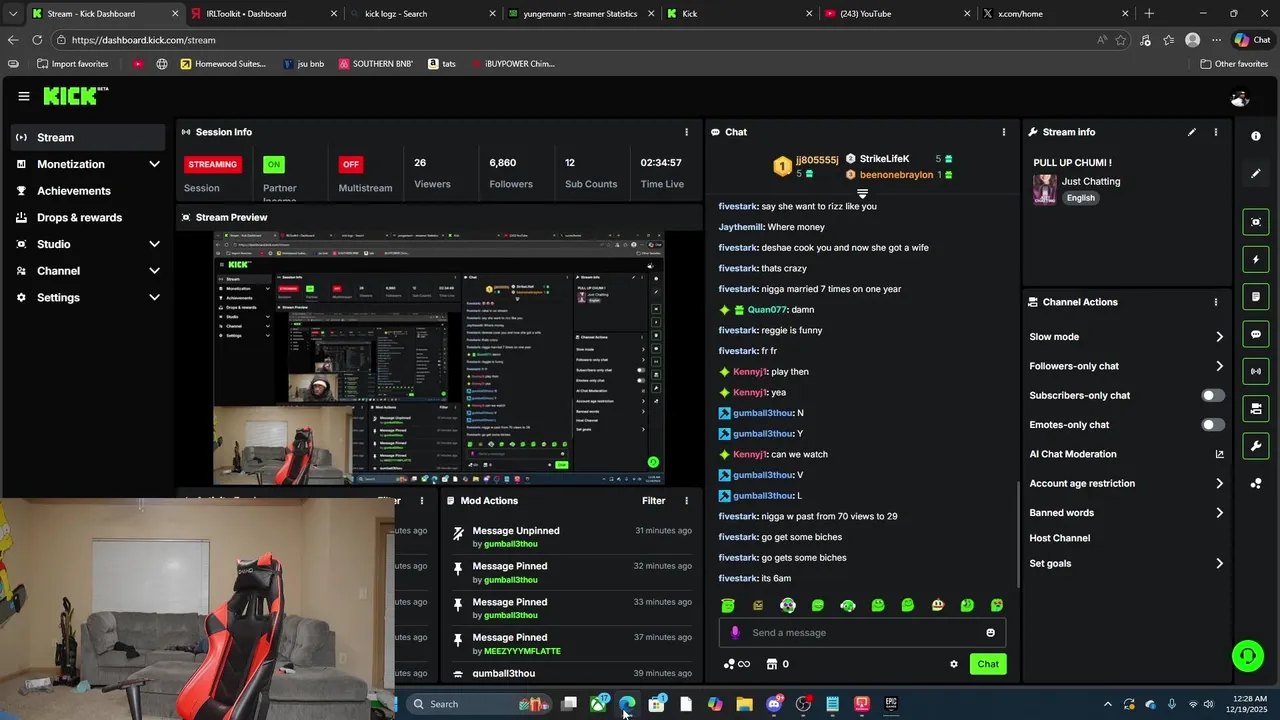Click the shop icon below message box

pyautogui.click(x=772, y=664)
